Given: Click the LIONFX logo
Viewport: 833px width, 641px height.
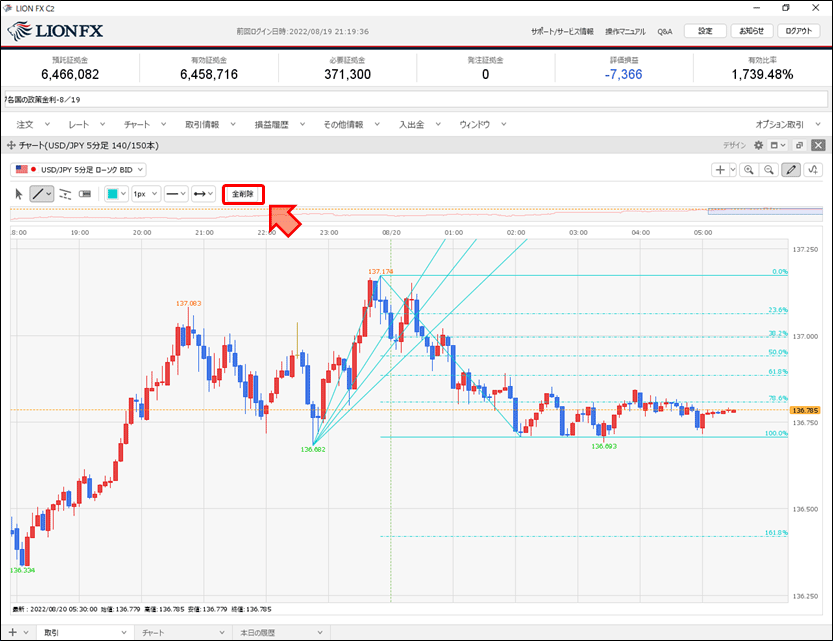Looking at the screenshot, I should tap(55, 31).
